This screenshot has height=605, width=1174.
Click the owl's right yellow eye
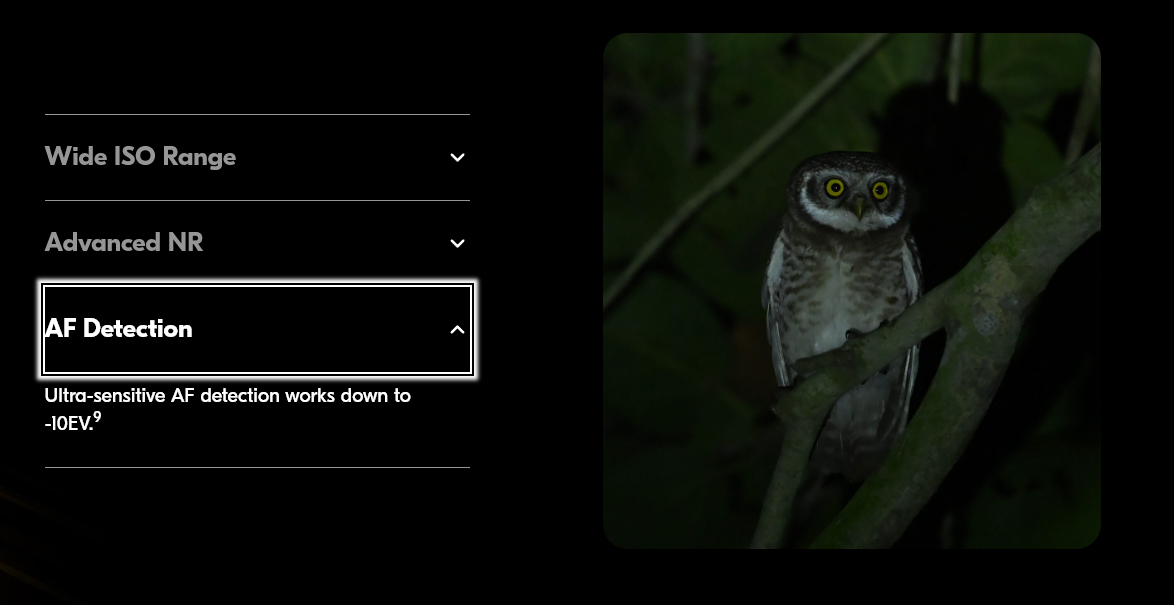pos(880,190)
